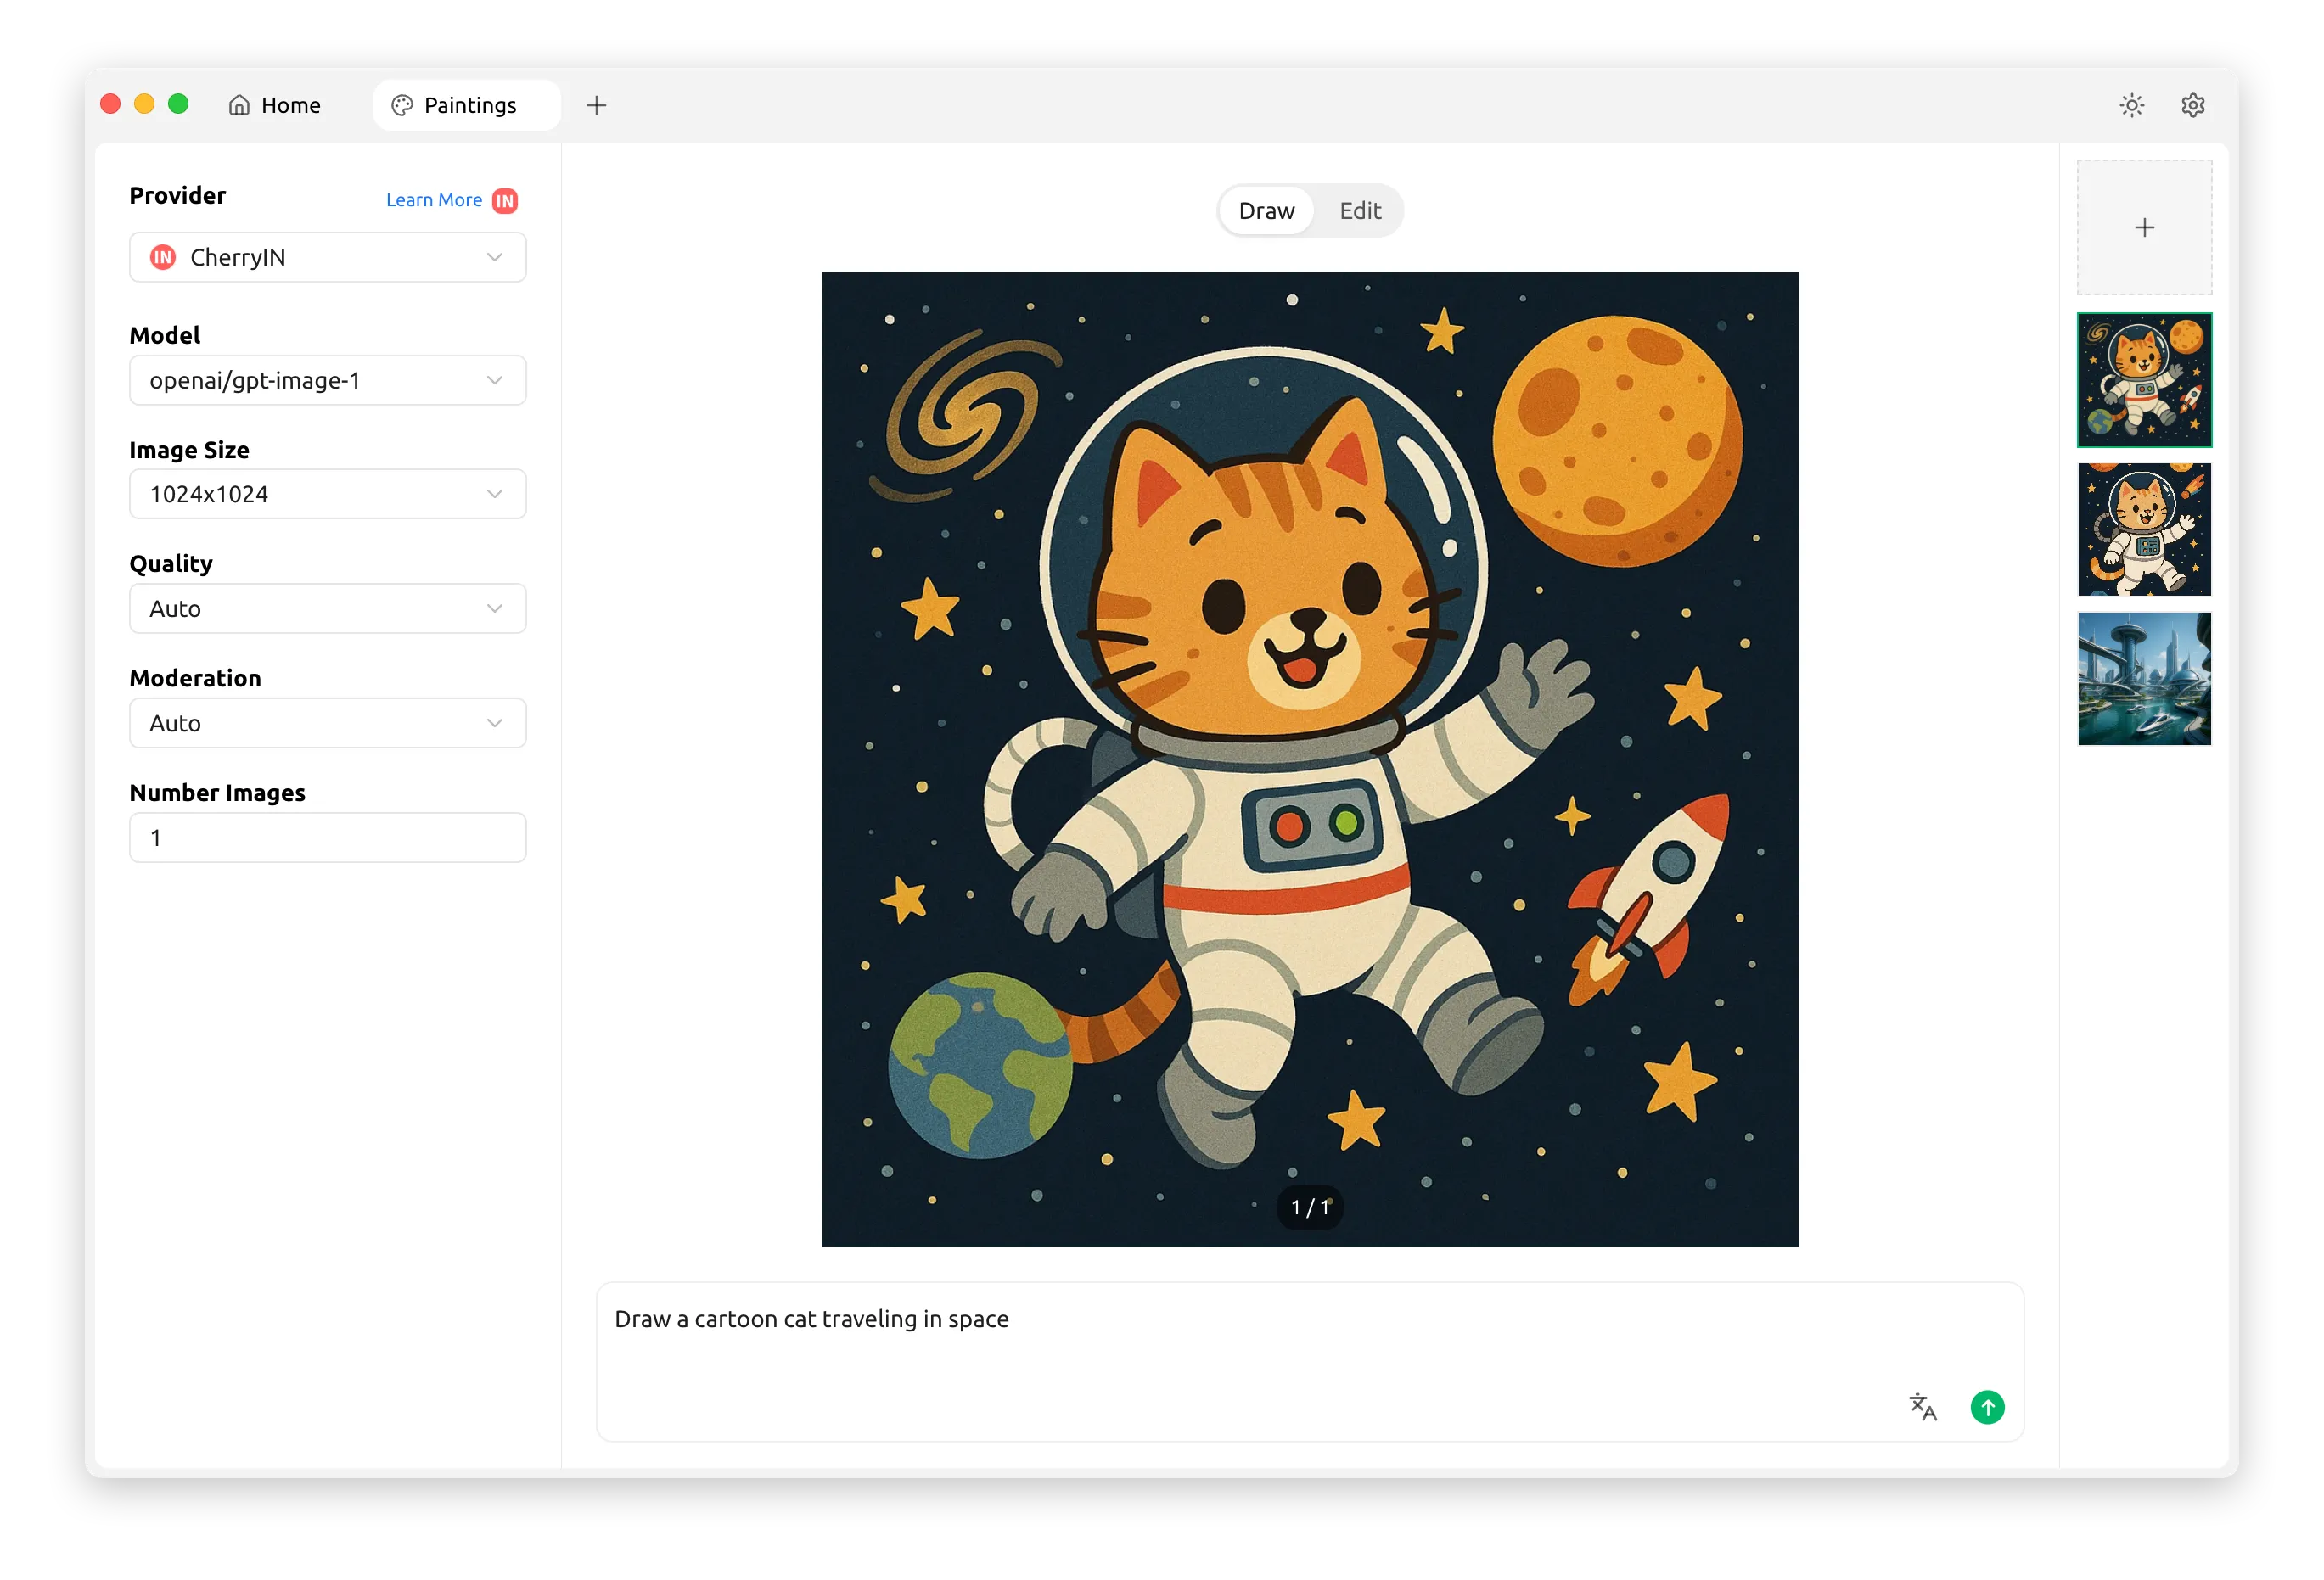Select the futuristic city painting thumbnail
The image size is (2324, 1580).
click(2144, 679)
